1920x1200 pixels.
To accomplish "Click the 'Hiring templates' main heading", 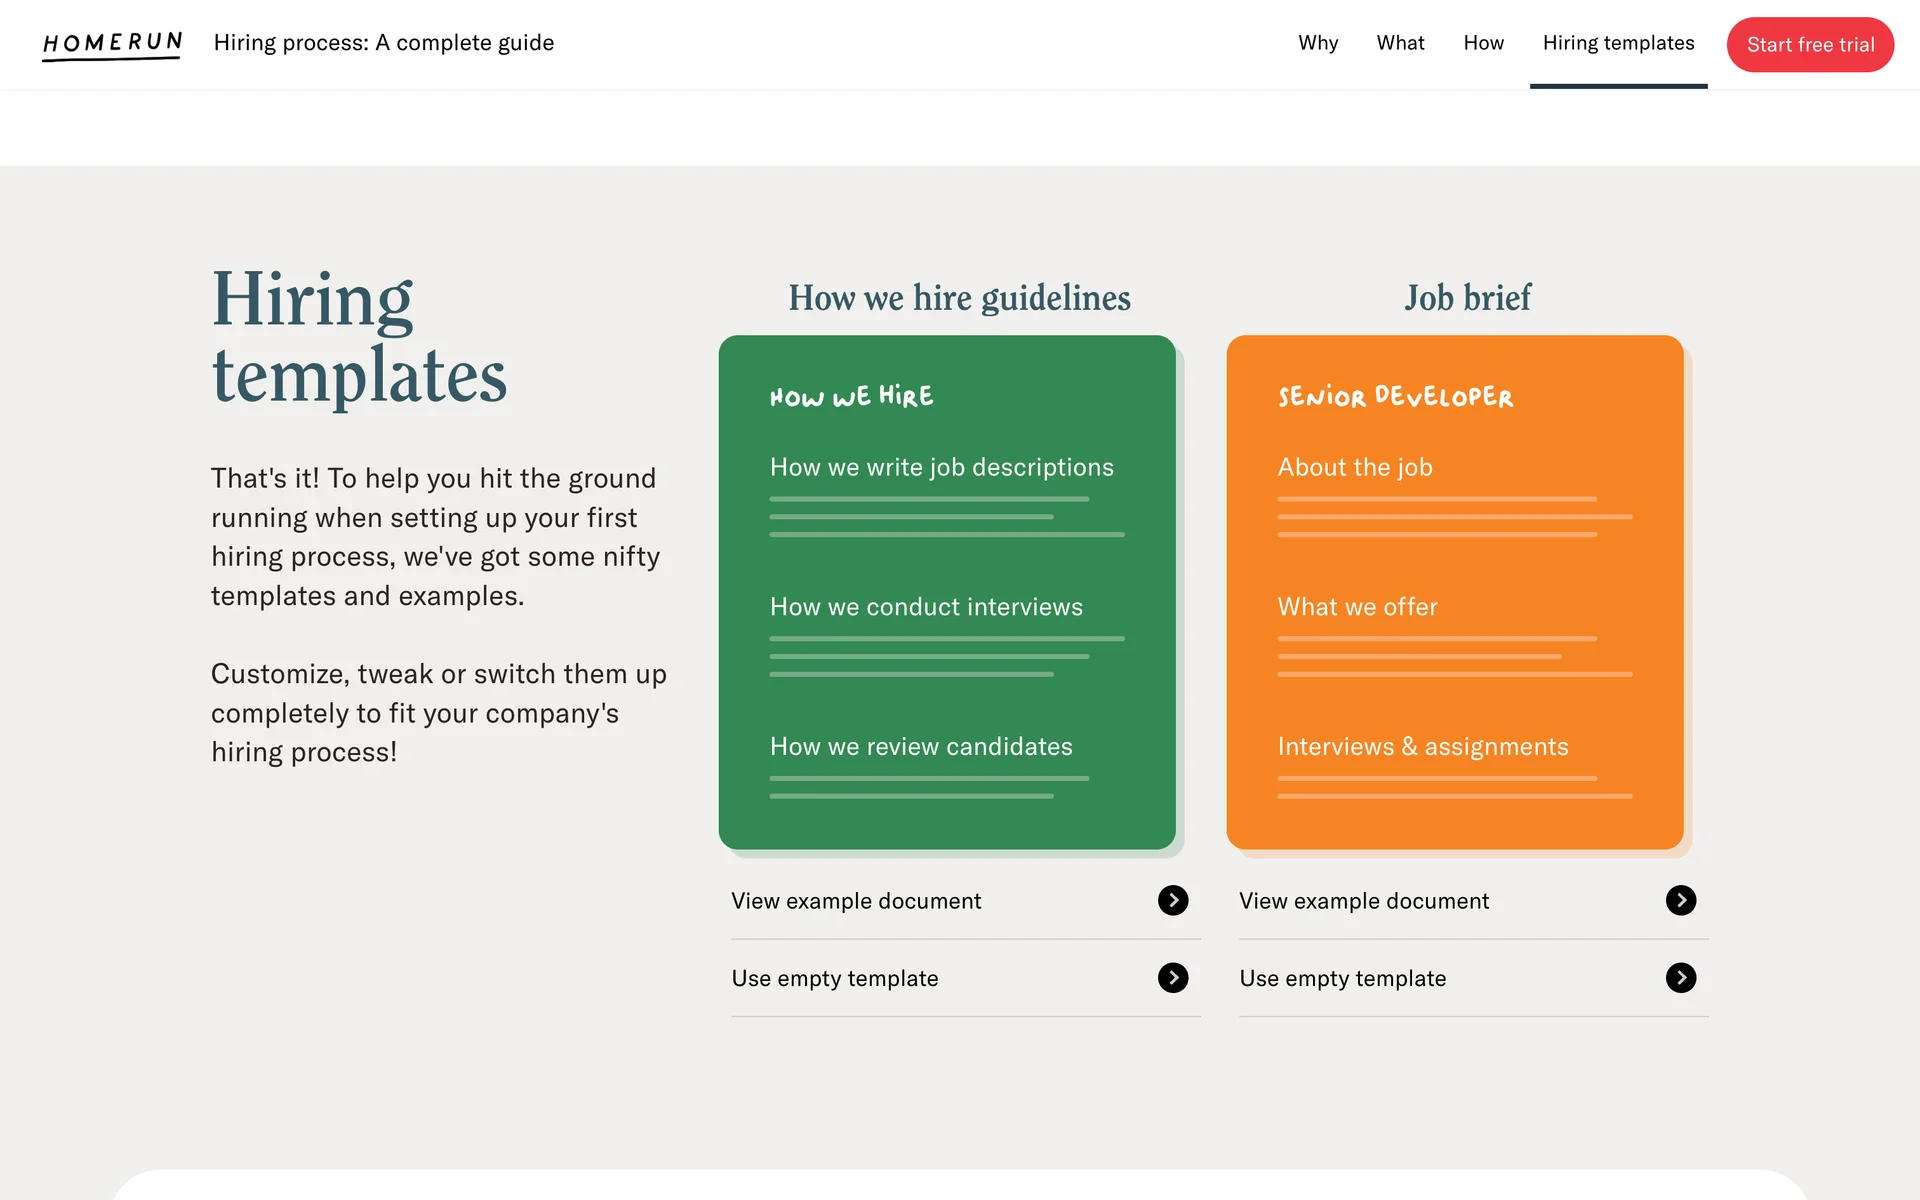I will 359,337.
